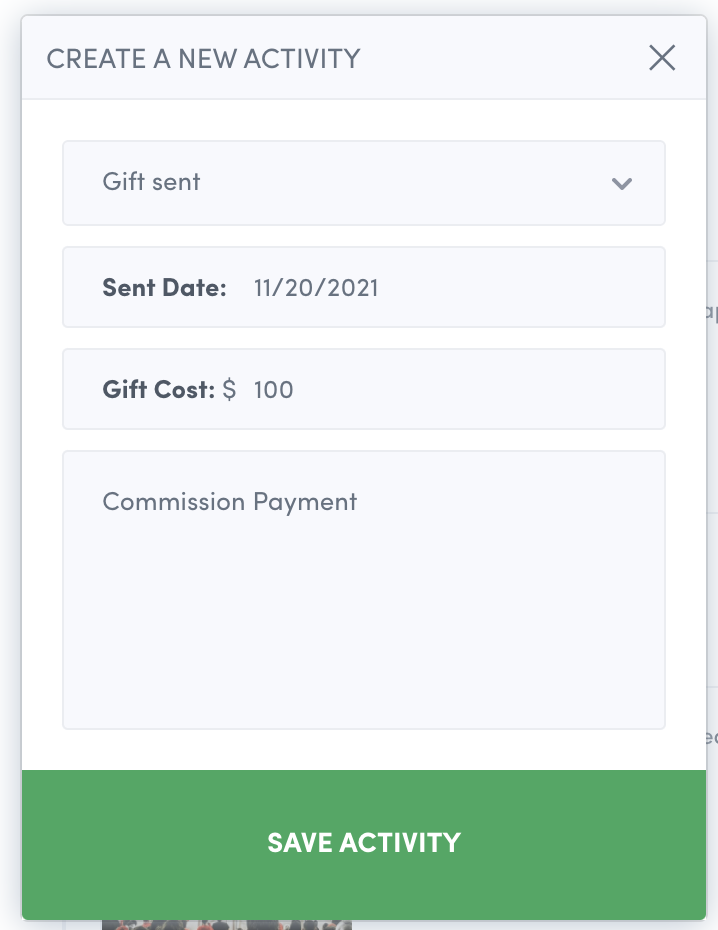This screenshot has height=930, width=718.
Task: Click the bold Gift Cost label
Action: pos(158,389)
